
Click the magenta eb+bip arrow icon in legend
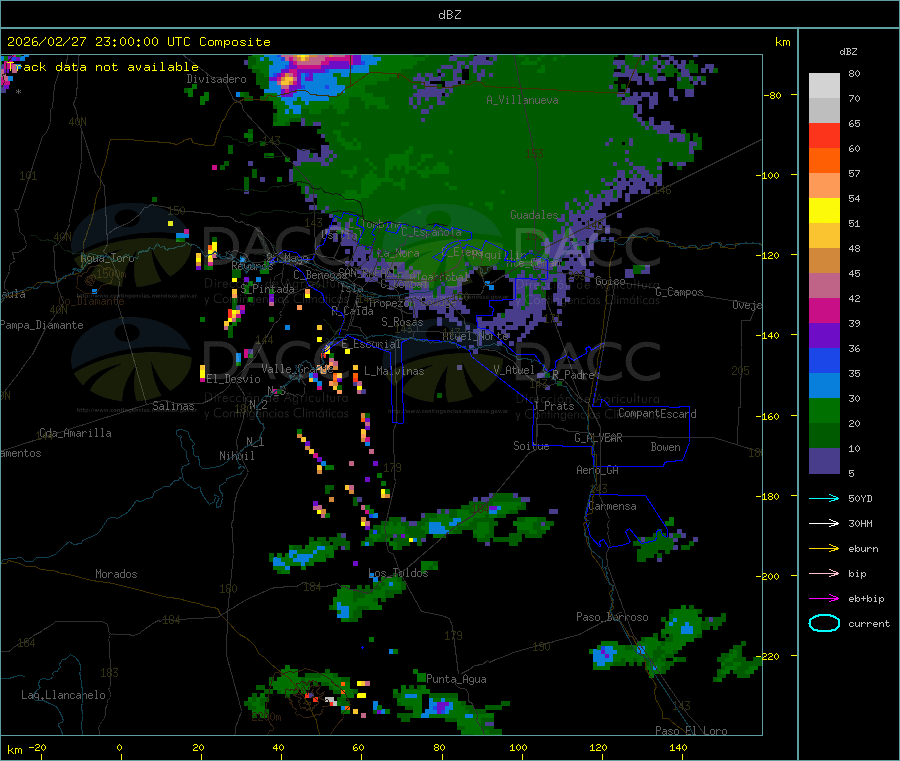[x=824, y=599]
